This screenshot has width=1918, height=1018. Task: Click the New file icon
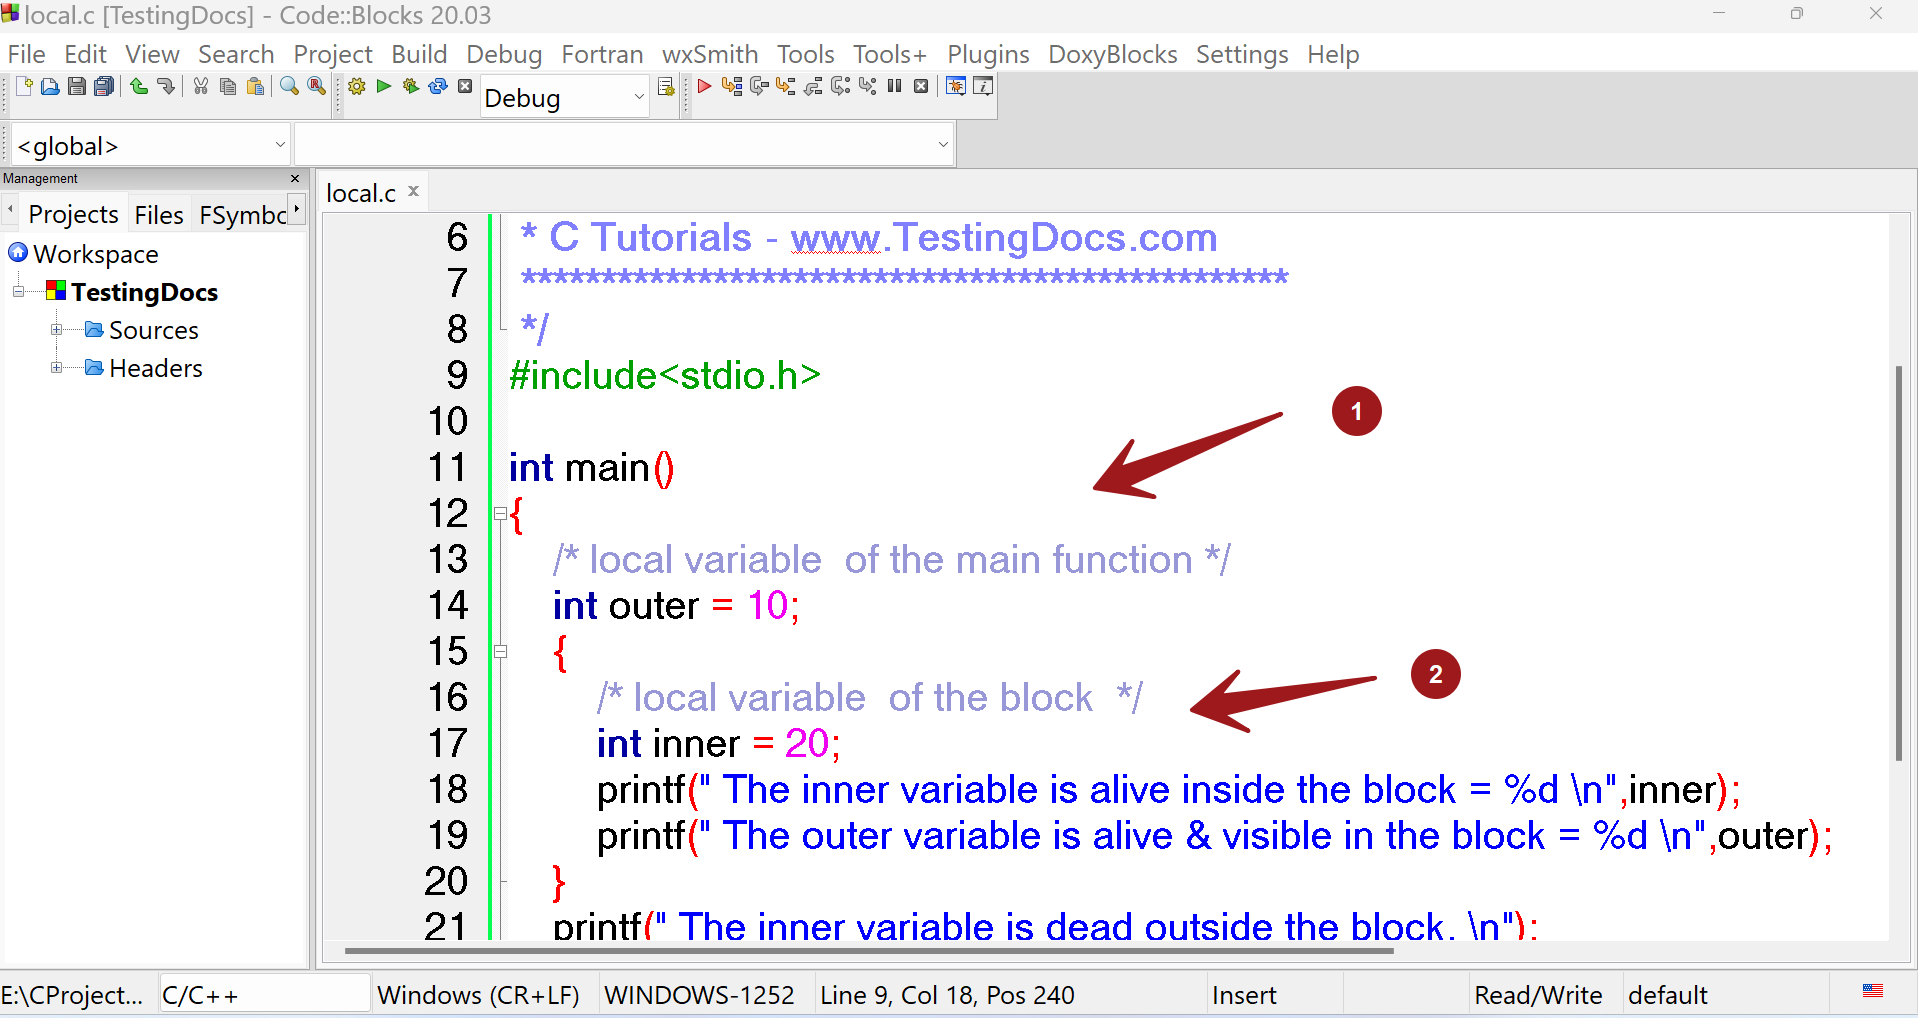(x=24, y=87)
